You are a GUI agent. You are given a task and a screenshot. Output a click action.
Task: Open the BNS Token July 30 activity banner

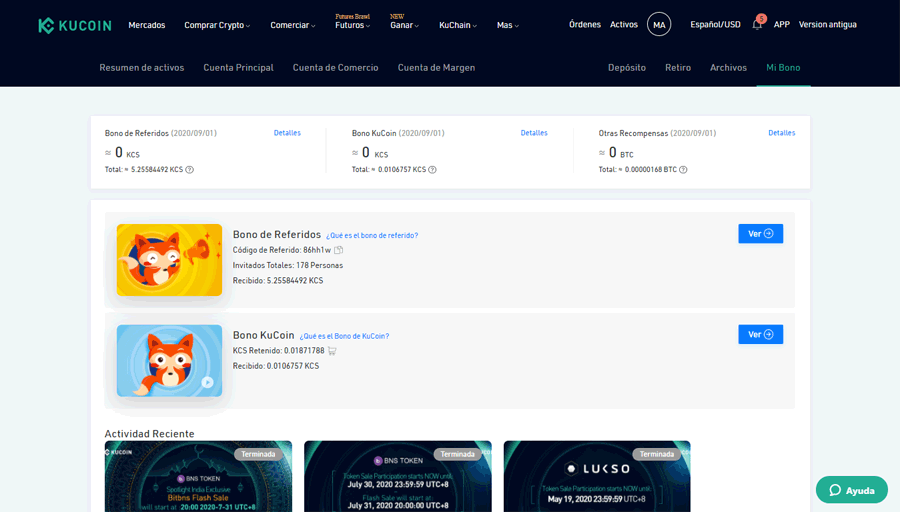tap(398, 476)
